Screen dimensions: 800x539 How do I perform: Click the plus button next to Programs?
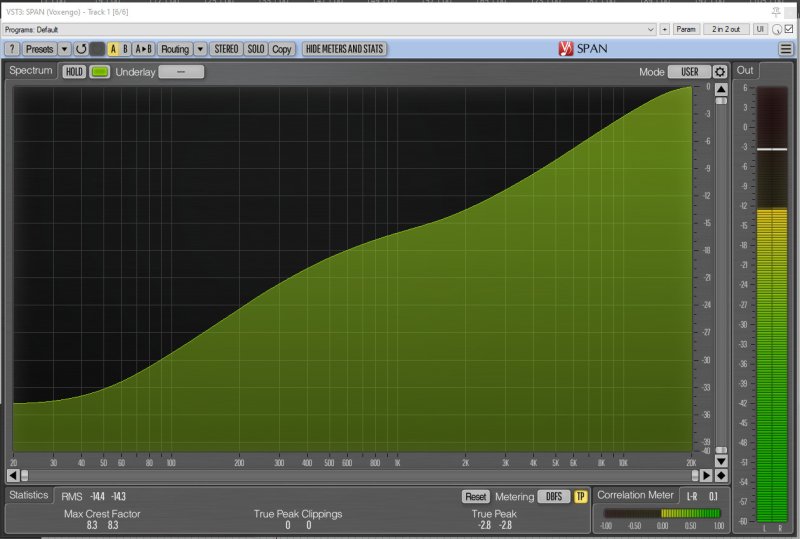(664, 30)
